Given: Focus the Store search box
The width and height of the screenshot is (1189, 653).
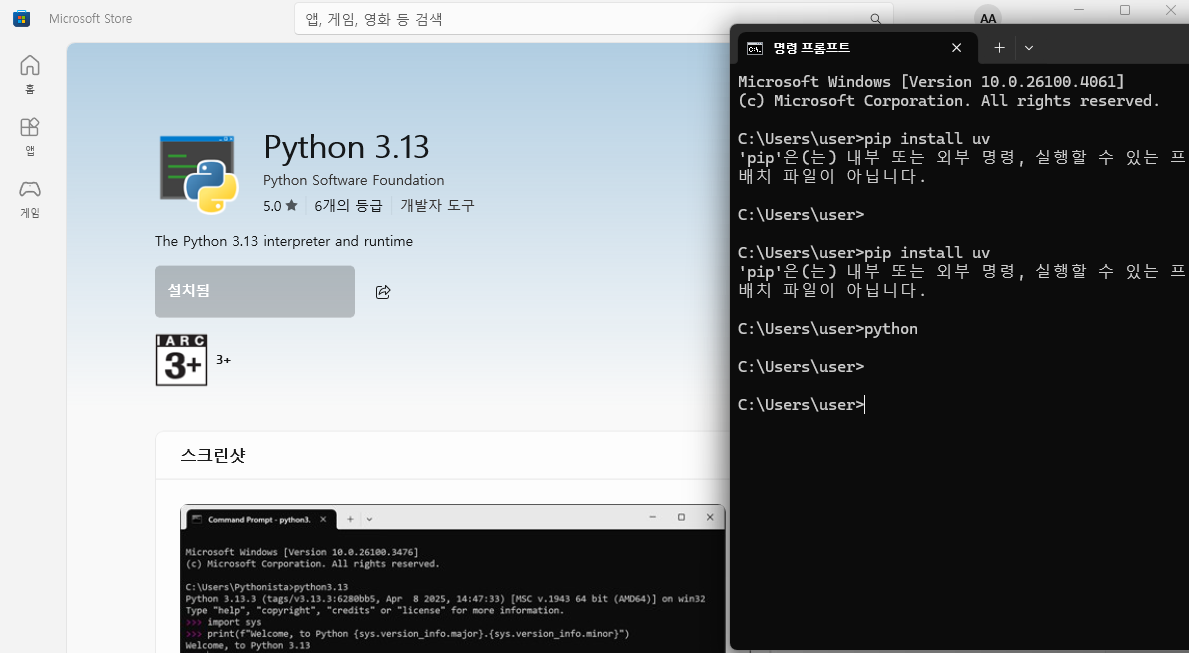Looking at the screenshot, I should pos(594,19).
